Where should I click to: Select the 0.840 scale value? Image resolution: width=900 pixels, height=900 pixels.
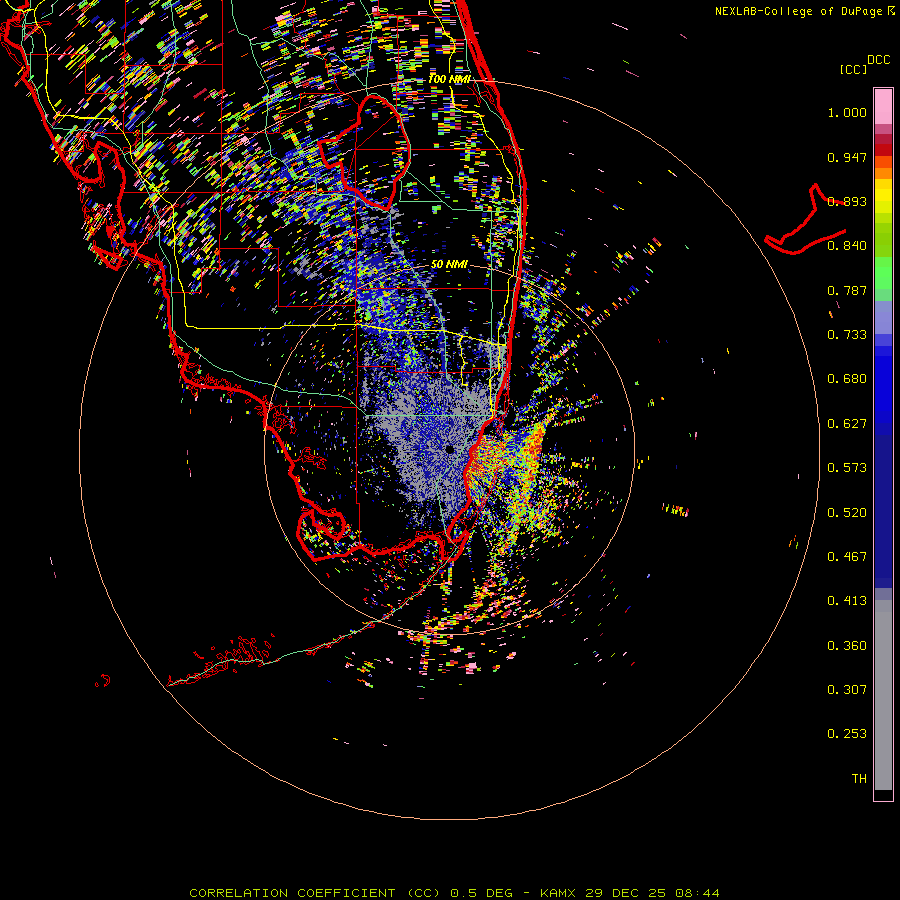point(847,246)
